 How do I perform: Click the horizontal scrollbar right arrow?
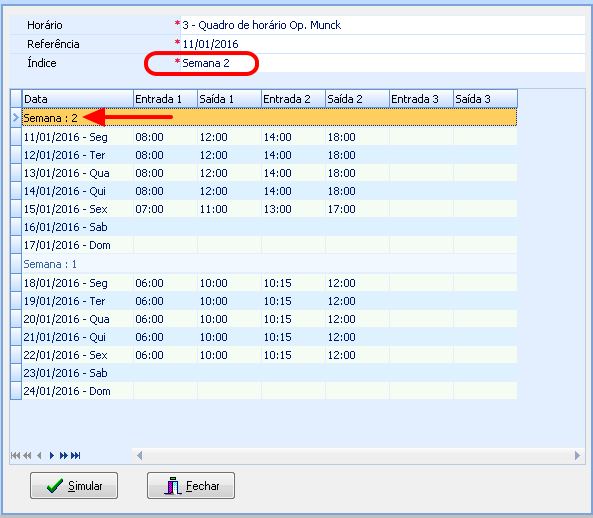(577, 455)
